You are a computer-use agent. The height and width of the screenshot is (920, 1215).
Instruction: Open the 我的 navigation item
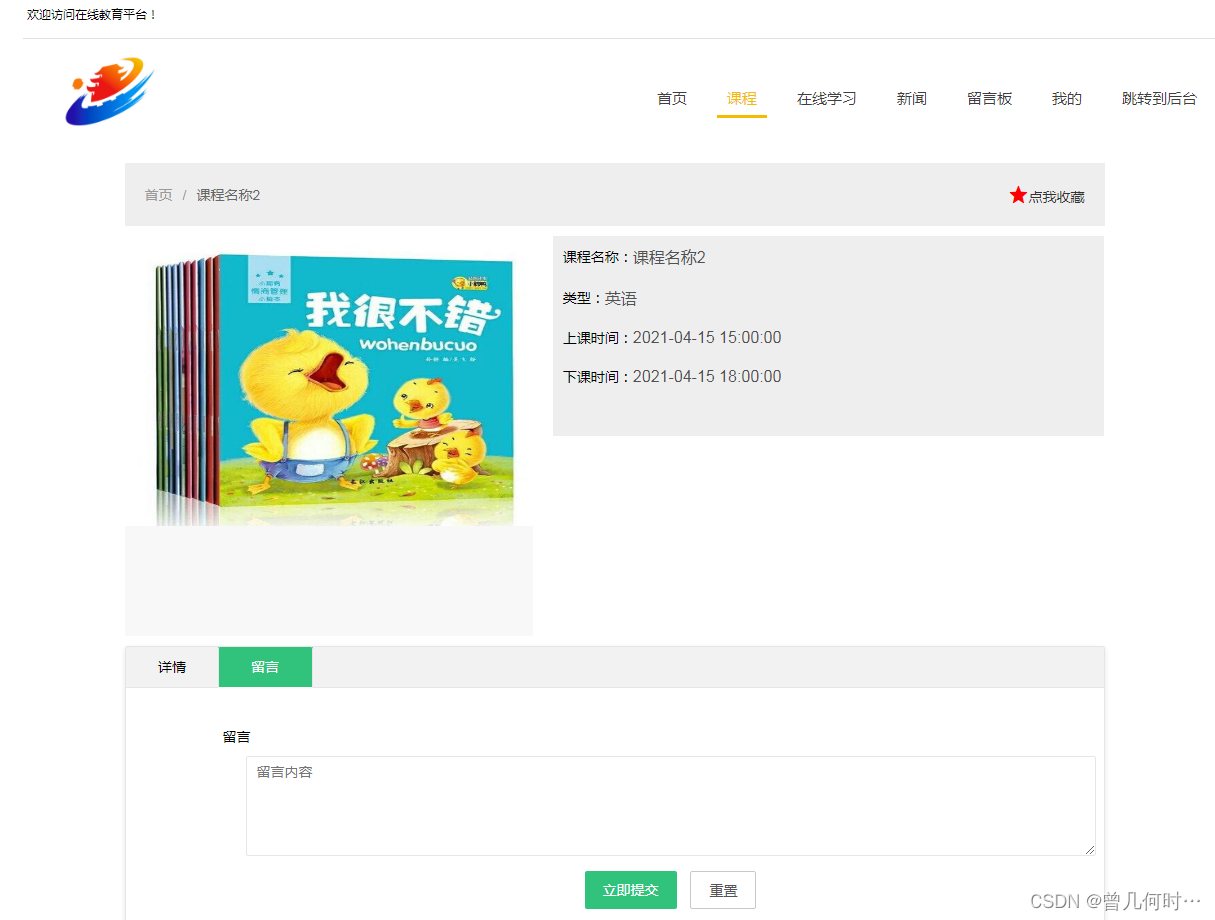coord(1067,98)
